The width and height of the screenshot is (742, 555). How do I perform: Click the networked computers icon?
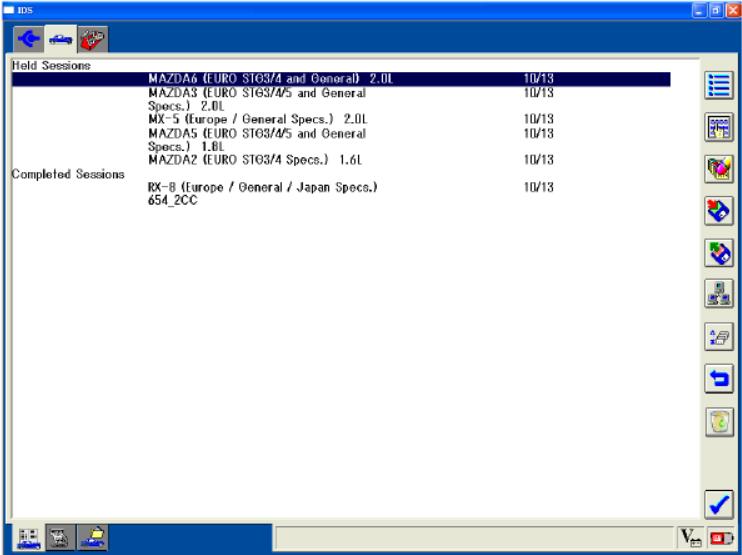pyautogui.click(x=719, y=294)
